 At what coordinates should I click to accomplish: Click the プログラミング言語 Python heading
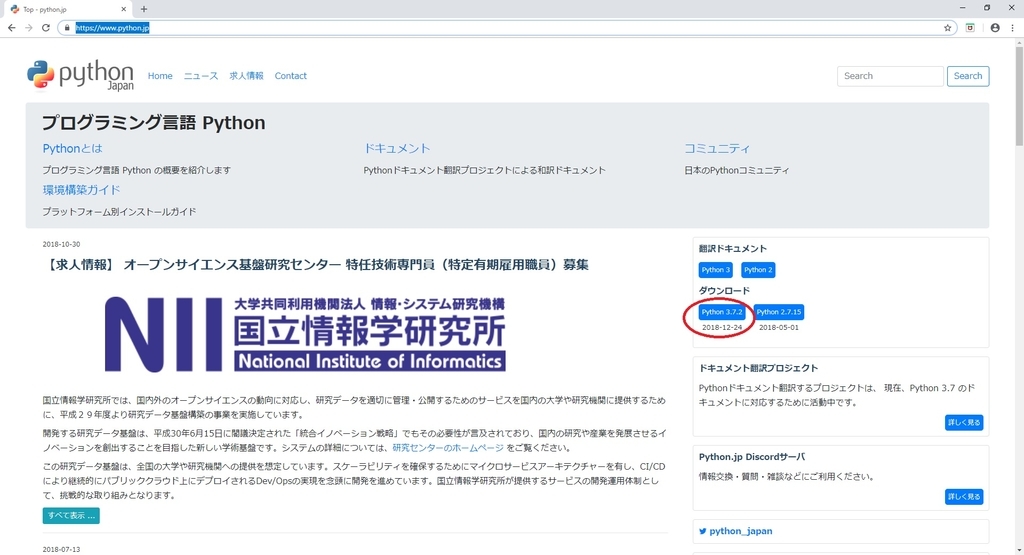[153, 123]
